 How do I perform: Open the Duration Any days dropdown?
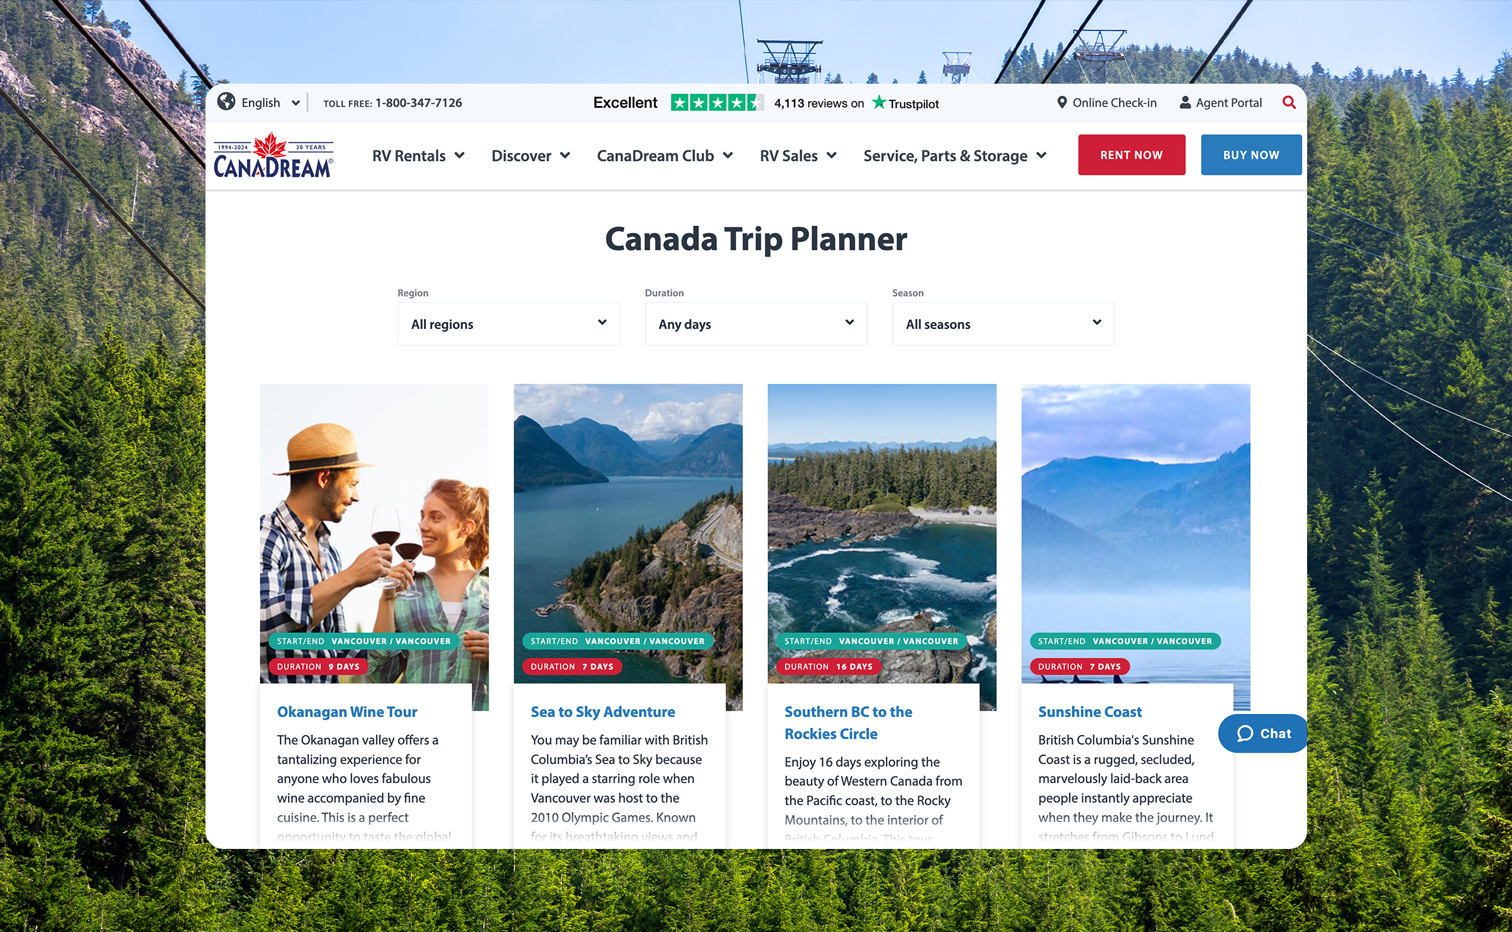756,324
